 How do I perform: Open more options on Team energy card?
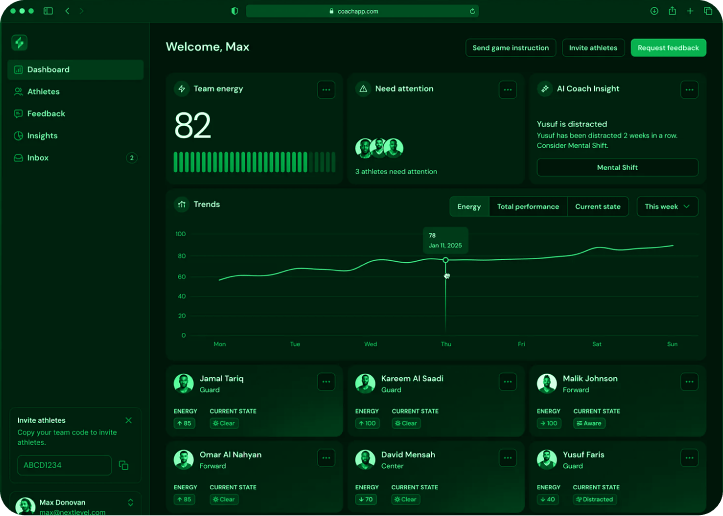click(326, 89)
